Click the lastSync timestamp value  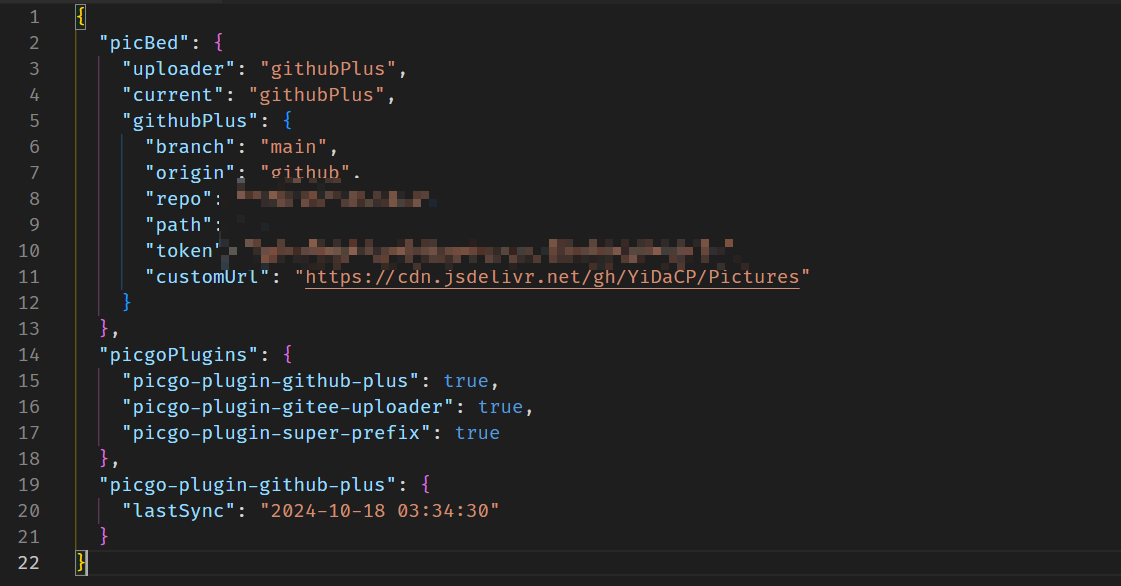pyautogui.click(x=380, y=510)
